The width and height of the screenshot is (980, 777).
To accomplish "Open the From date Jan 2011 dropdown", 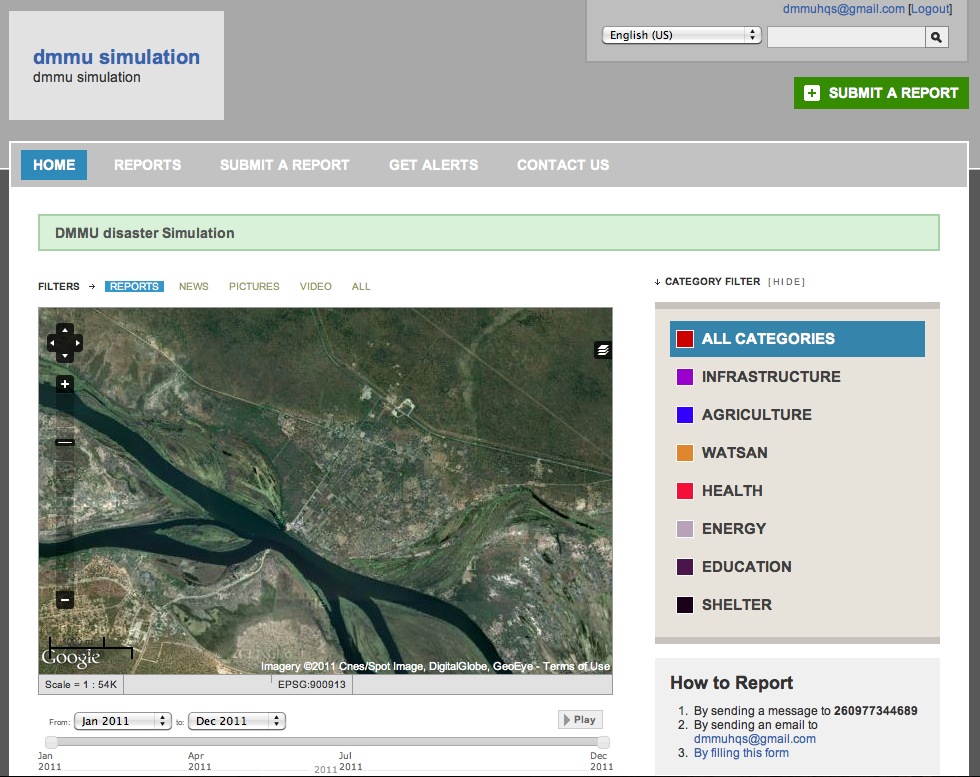I will click(122, 721).
